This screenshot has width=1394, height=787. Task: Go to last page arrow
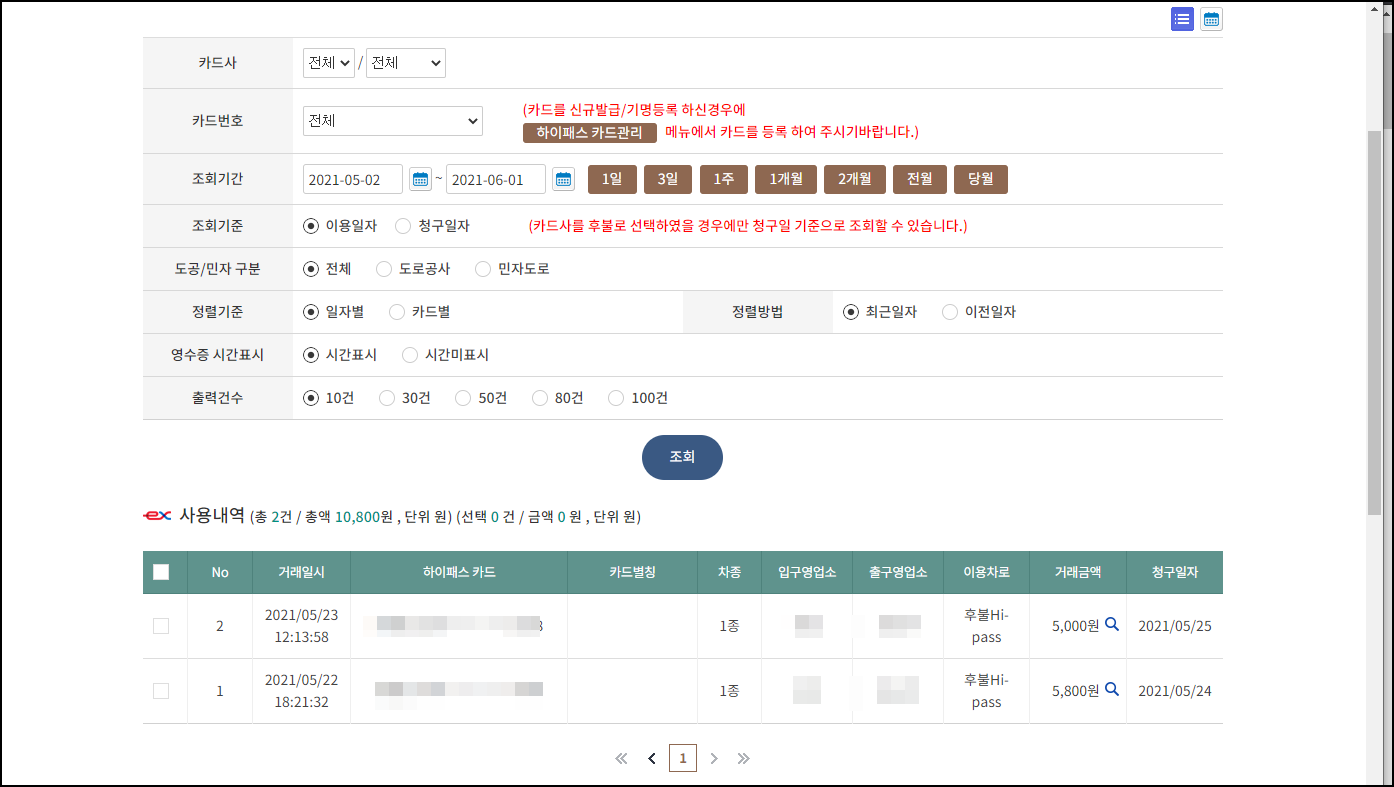point(743,758)
